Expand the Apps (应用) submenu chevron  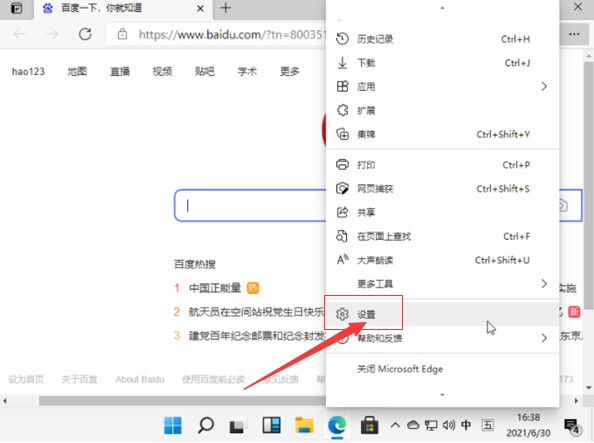pyautogui.click(x=544, y=86)
